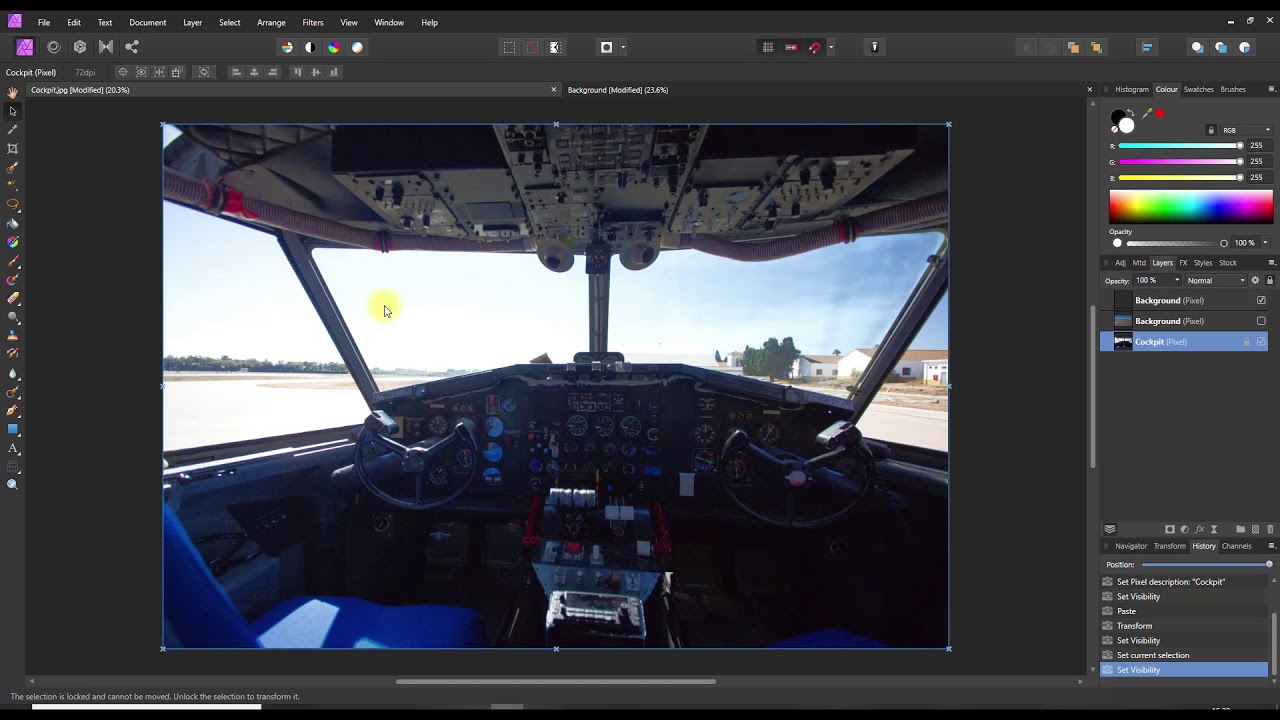Image resolution: width=1280 pixels, height=720 pixels.
Task: Close the Cockpit.jpg document tab
Action: click(x=554, y=90)
